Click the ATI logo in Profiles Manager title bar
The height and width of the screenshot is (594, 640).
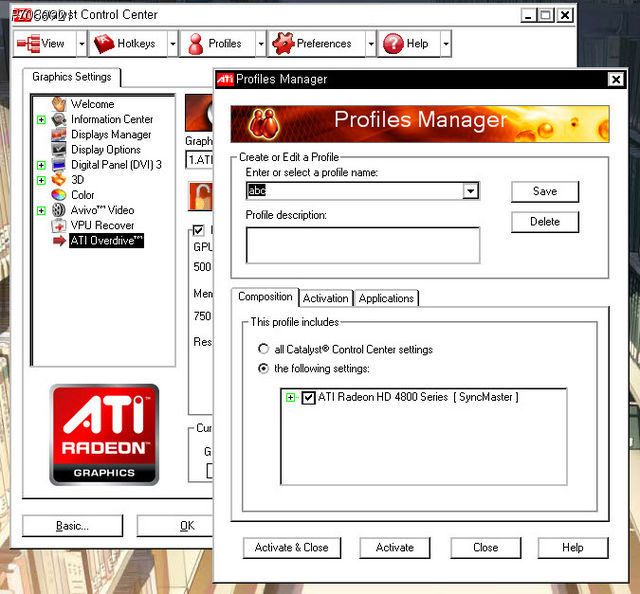[225, 79]
